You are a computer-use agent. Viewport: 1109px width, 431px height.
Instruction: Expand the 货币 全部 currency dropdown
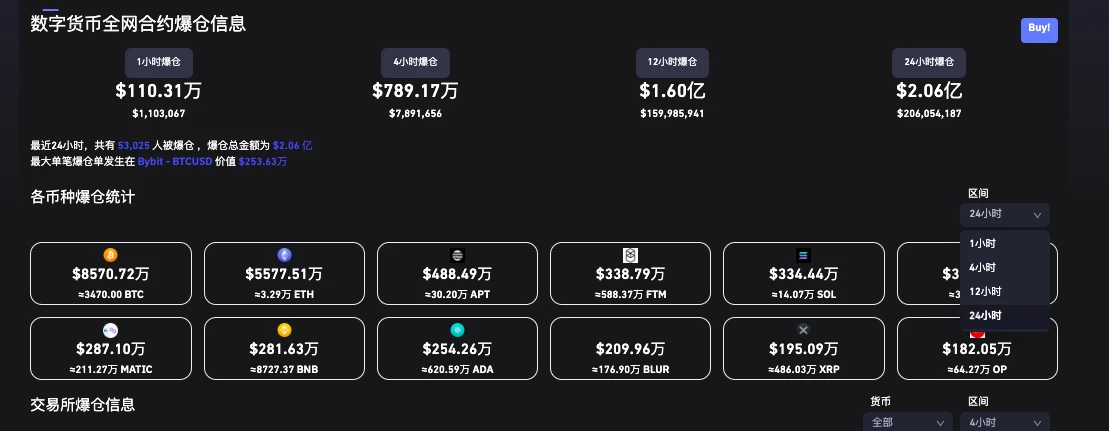click(908, 422)
